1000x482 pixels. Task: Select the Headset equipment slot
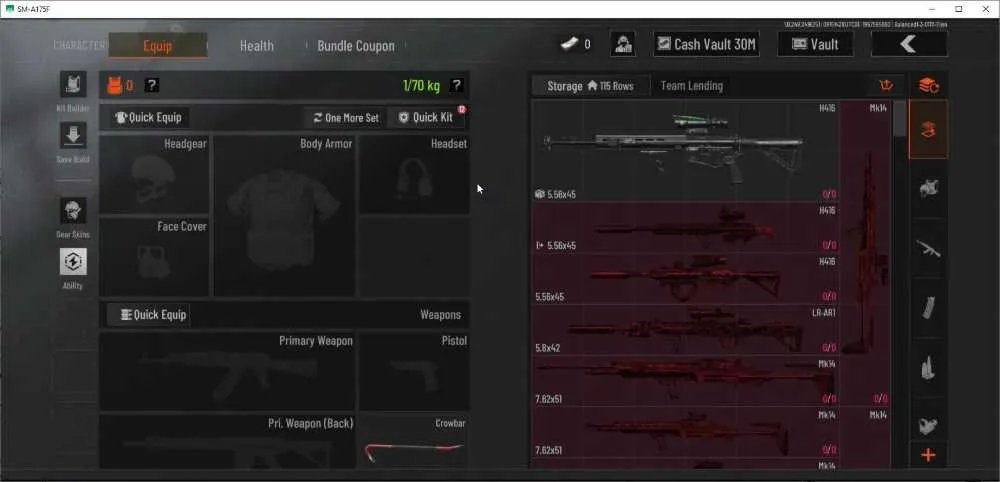tap(414, 174)
